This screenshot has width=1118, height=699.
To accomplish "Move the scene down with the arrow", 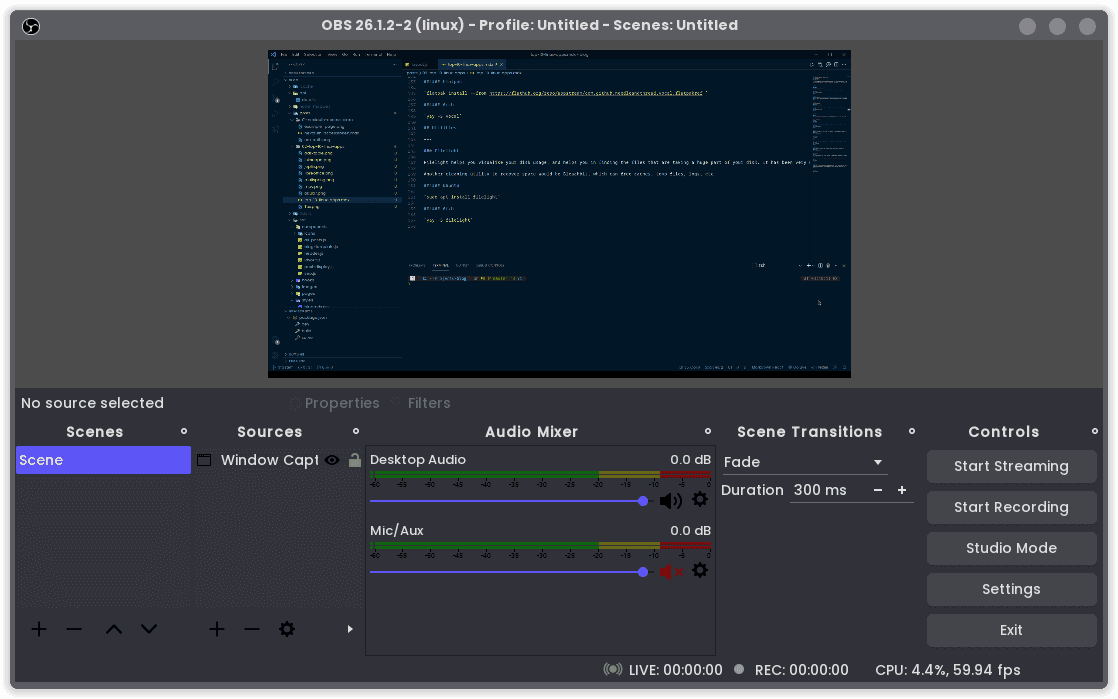I will 149,629.
